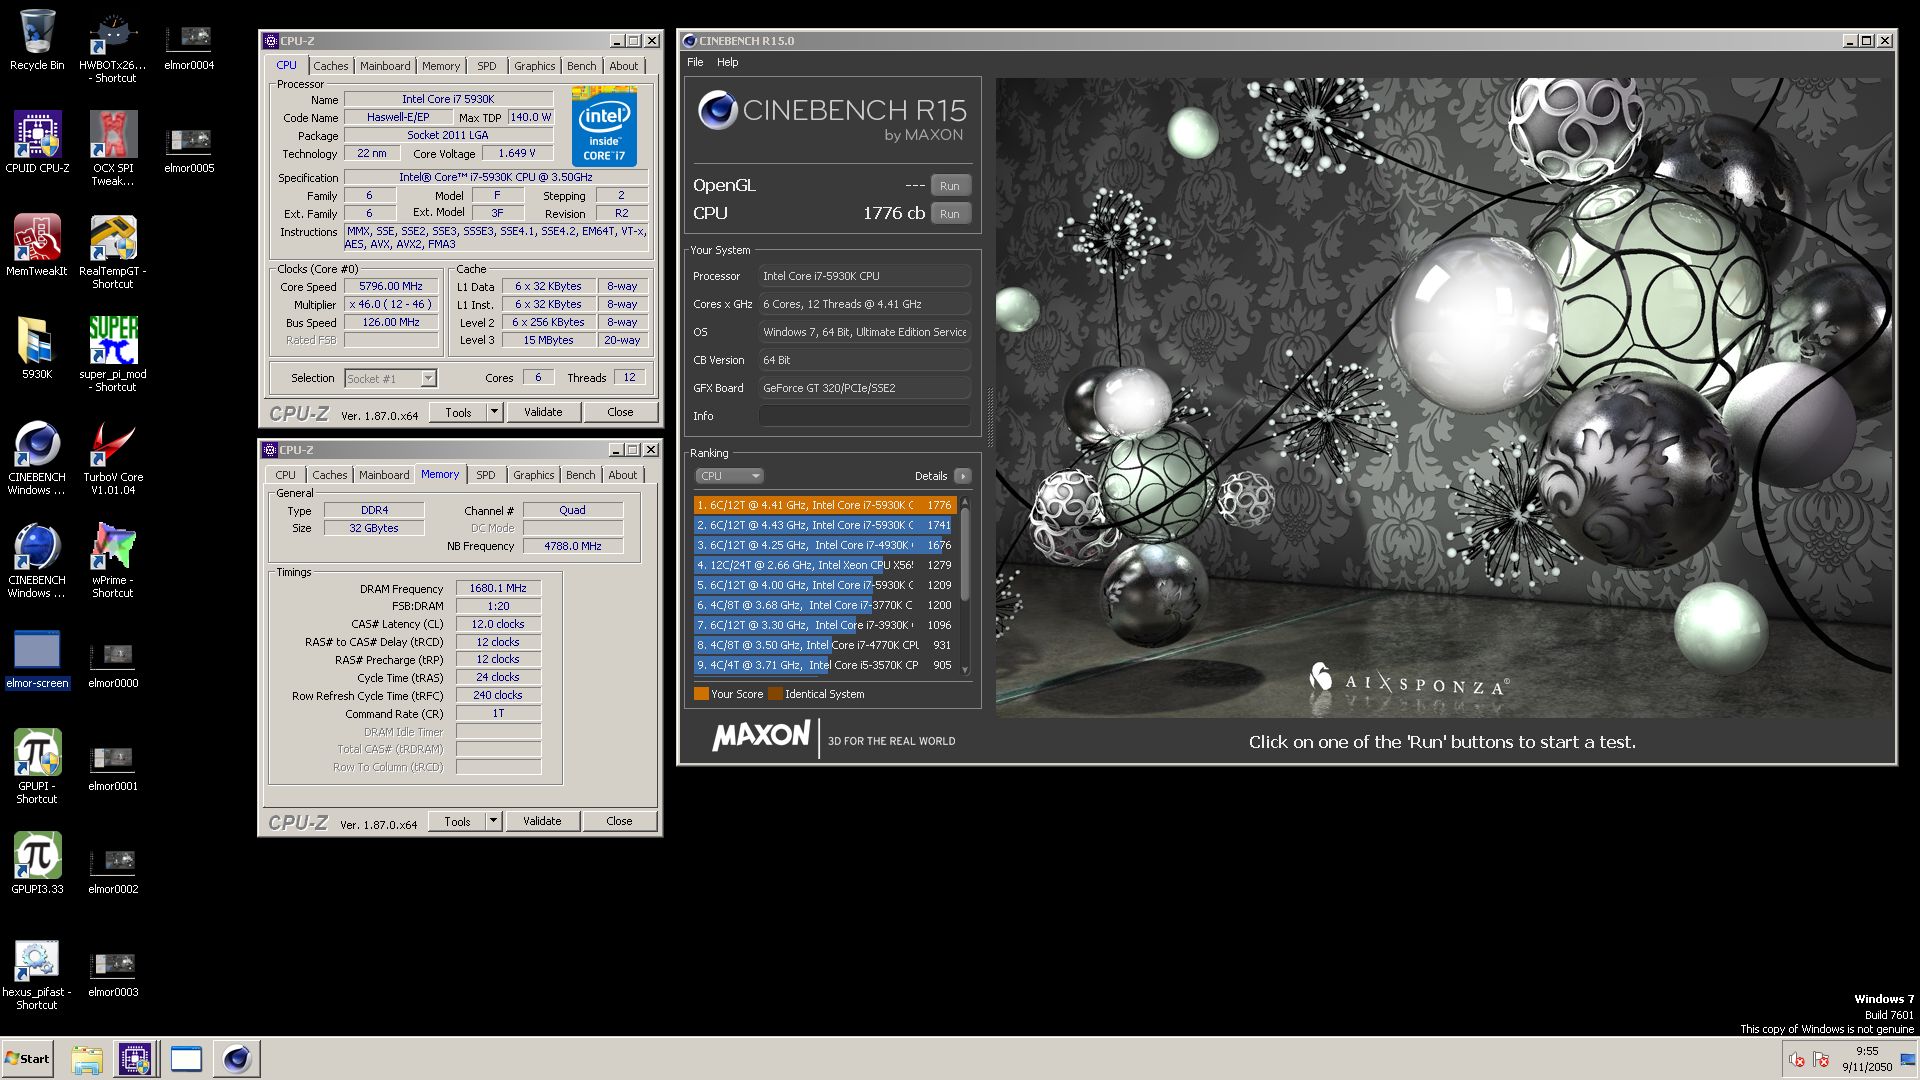Image resolution: width=1920 pixels, height=1080 pixels.
Task: Switch to Cinebench on the taskbar
Action: tap(237, 1059)
